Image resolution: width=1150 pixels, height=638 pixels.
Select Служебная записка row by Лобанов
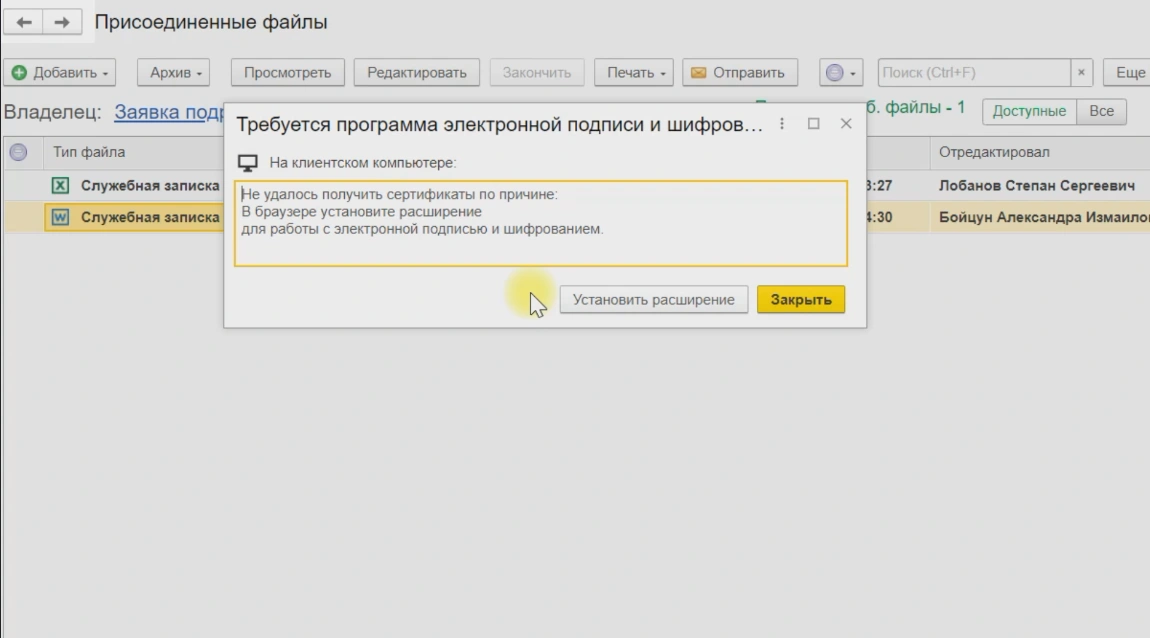150,186
